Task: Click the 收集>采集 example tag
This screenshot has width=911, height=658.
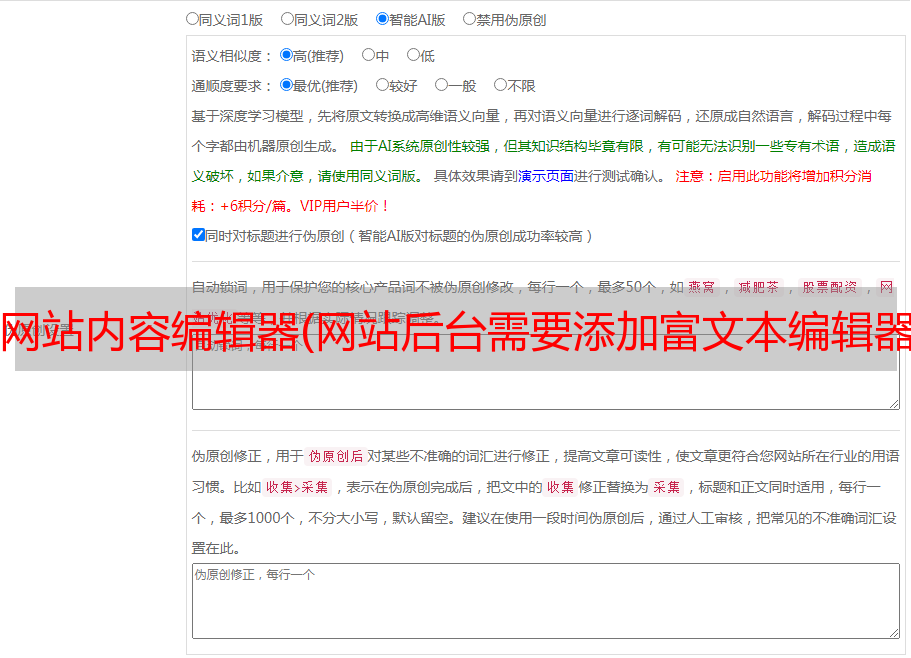Action: pos(297,487)
